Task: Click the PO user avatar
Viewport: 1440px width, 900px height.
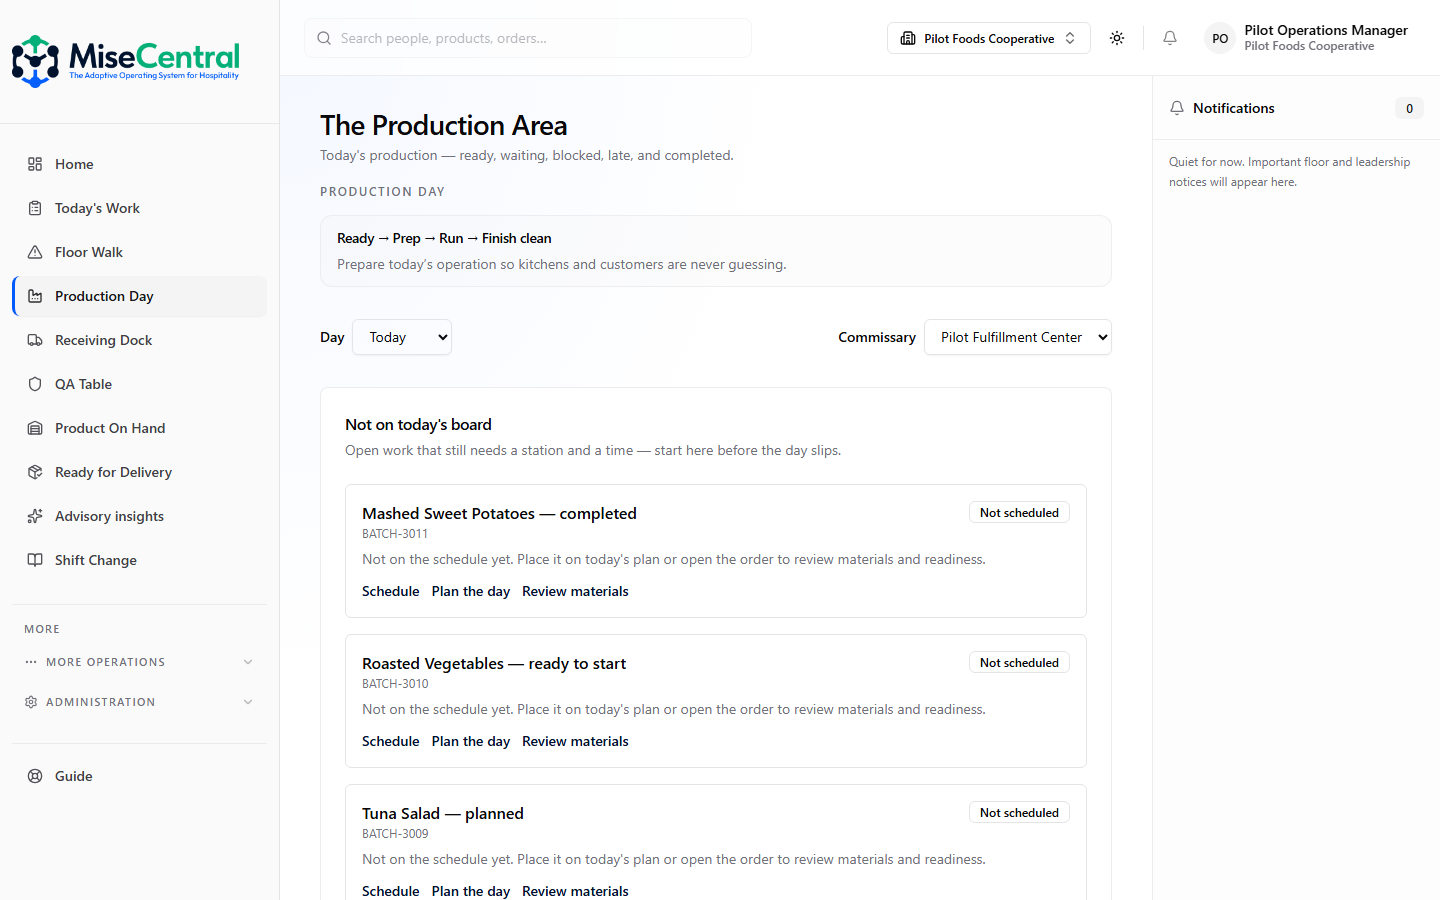Action: coord(1220,38)
